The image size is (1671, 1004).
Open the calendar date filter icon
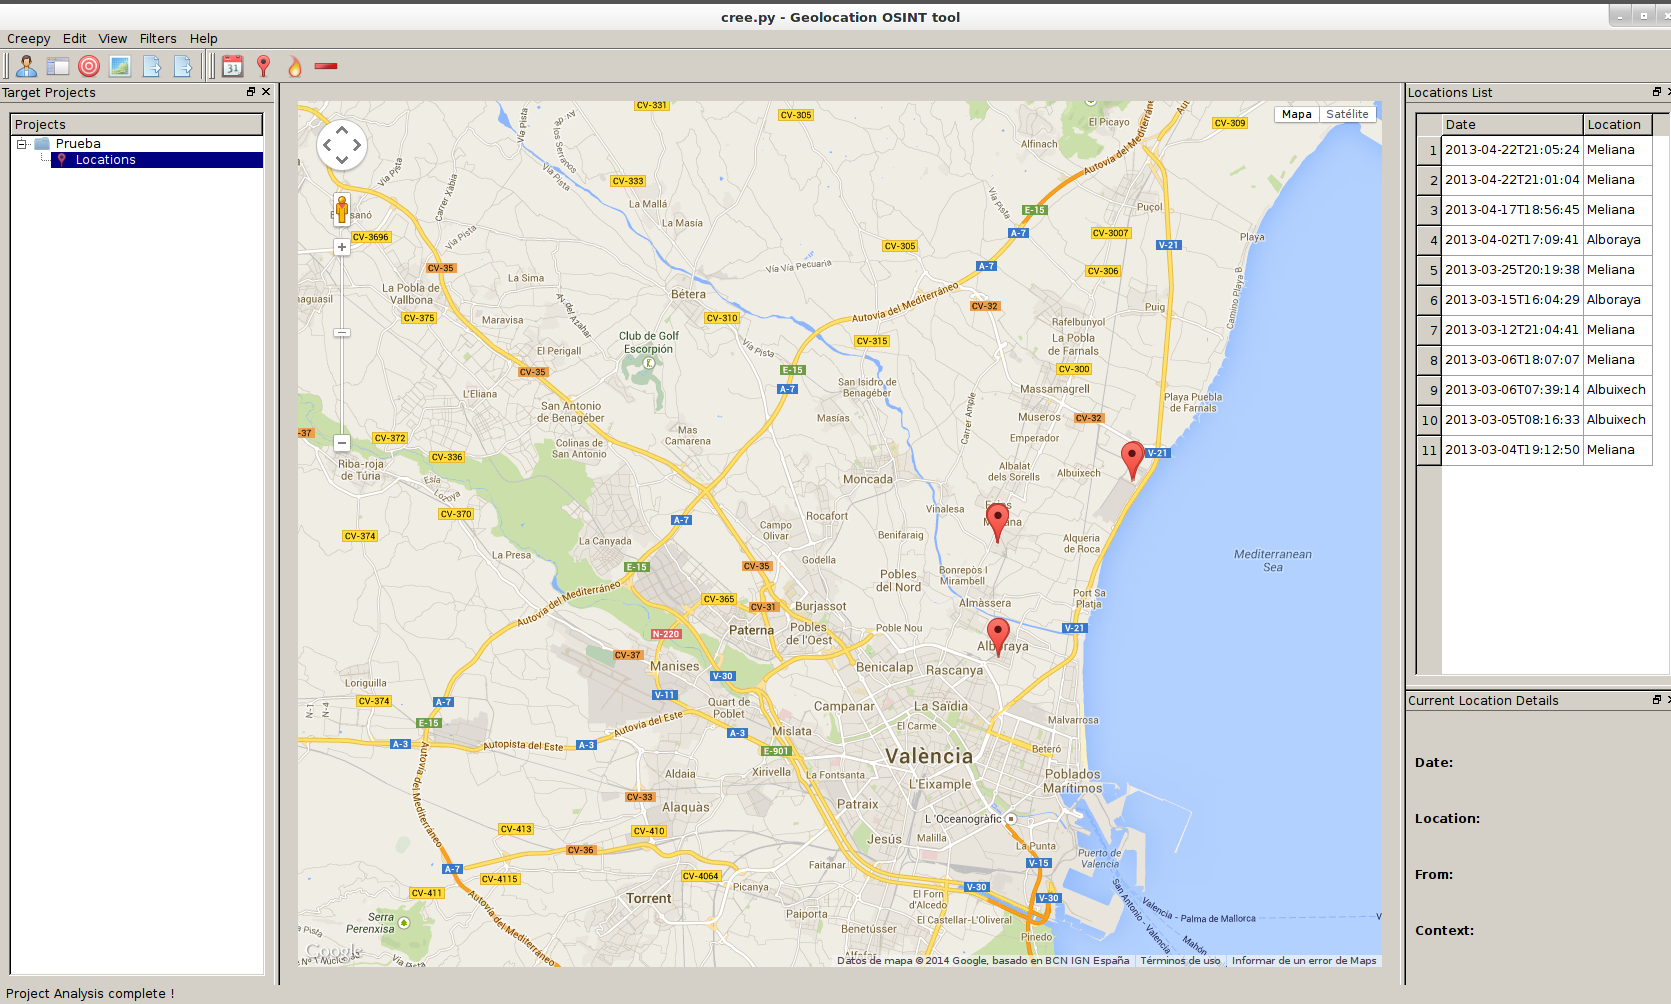tap(232, 66)
